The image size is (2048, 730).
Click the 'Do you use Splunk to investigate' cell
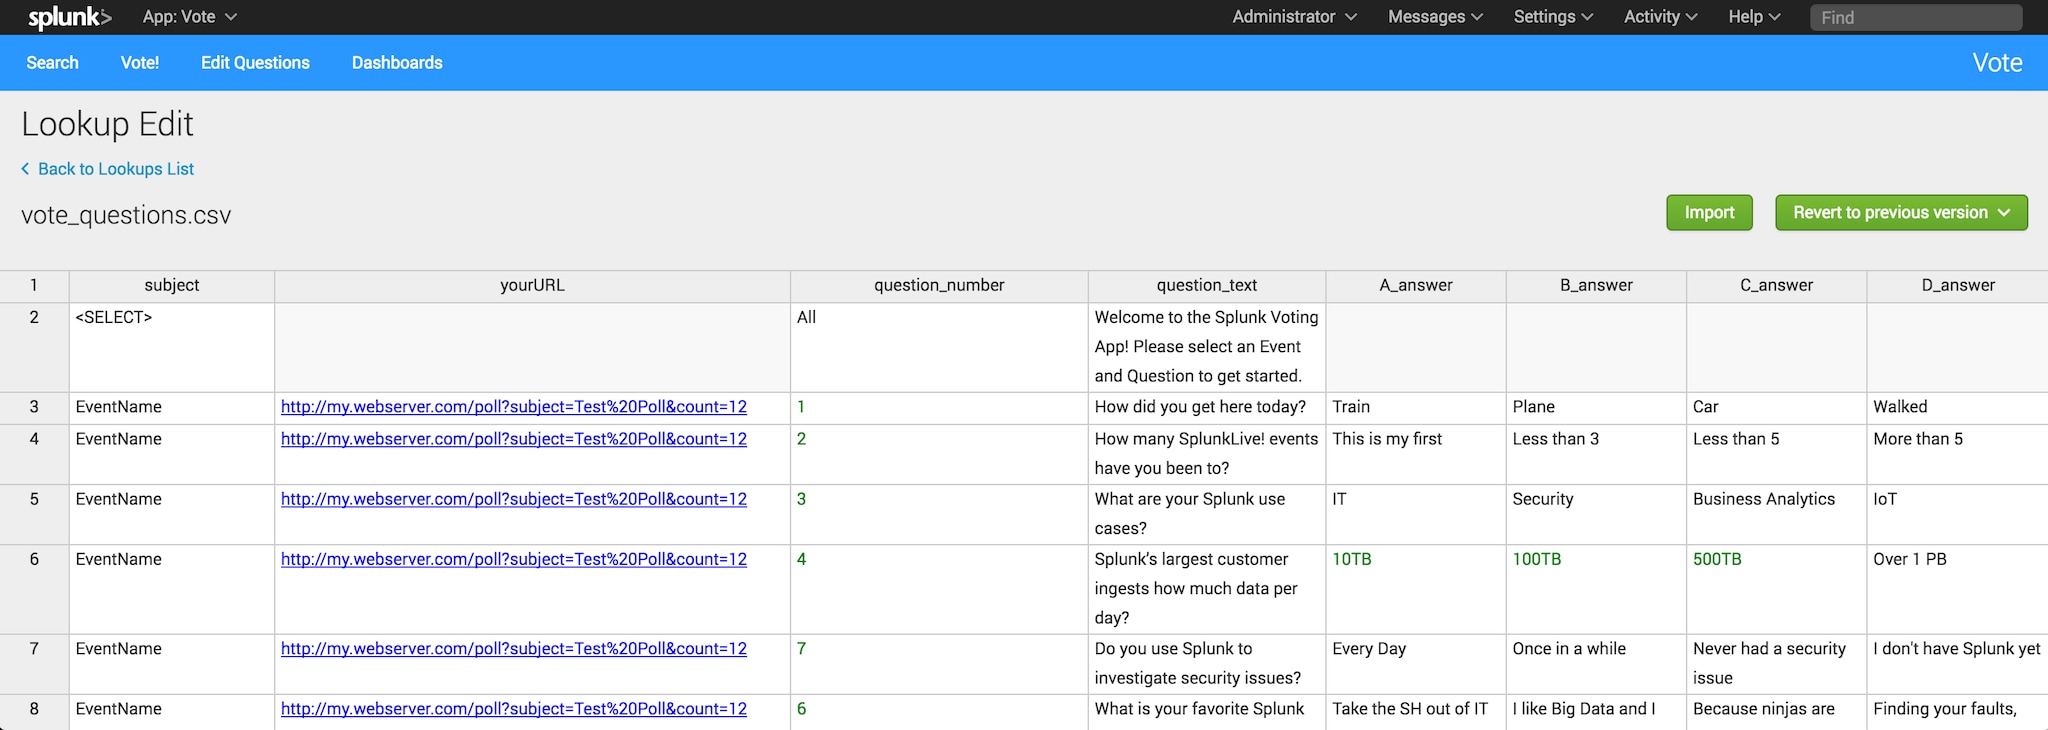click(x=1207, y=664)
